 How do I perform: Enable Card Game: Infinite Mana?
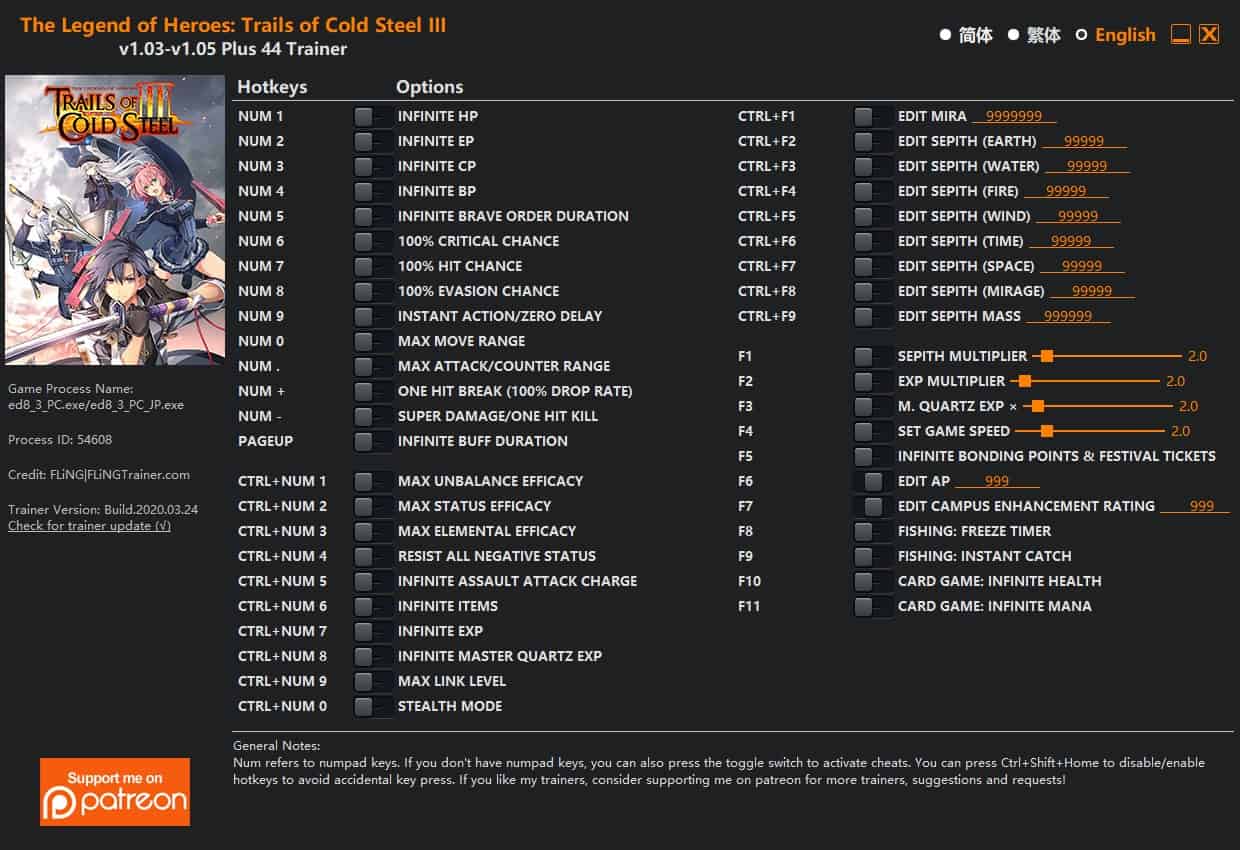pos(873,607)
